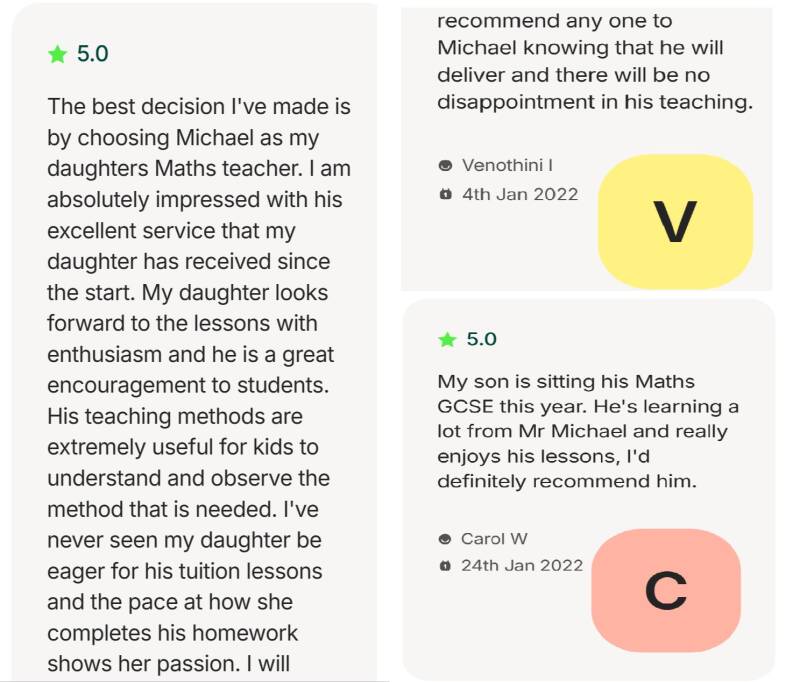Select the 4th Jan 2022 review date
The height and width of the screenshot is (682, 800).
pyautogui.click(x=520, y=194)
